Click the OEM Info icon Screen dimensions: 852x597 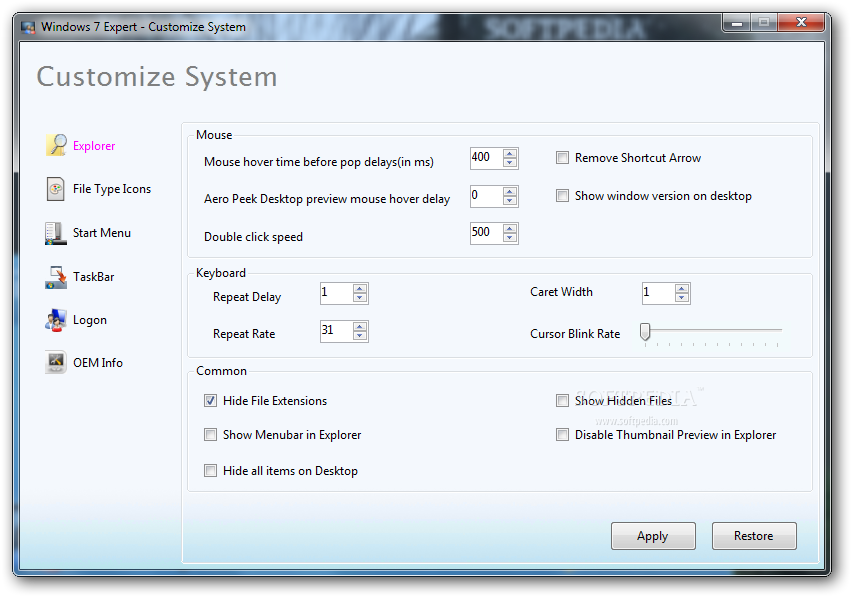point(55,362)
